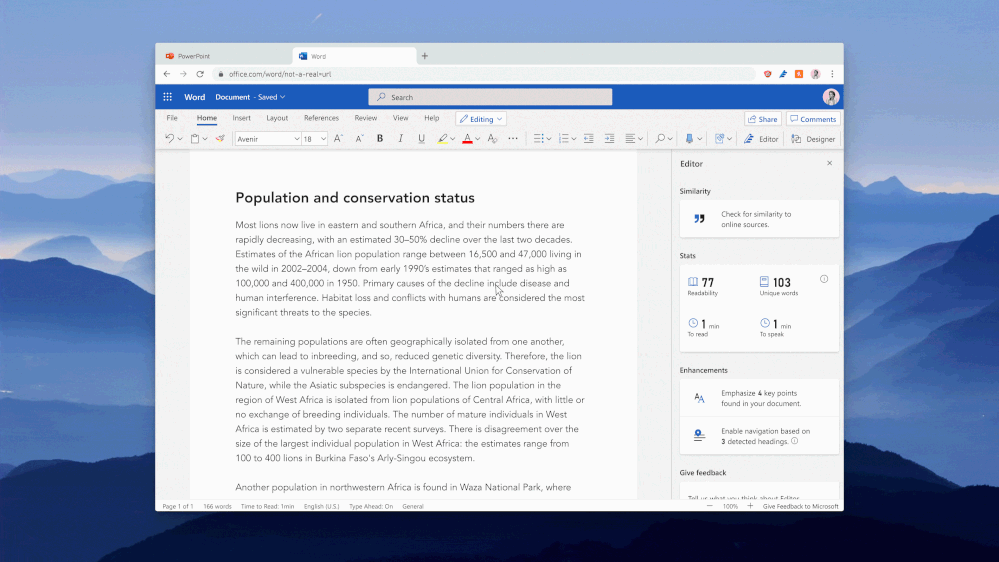Click the red font color swatch
Screen dimensions: 999x562
click(x=467, y=139)
